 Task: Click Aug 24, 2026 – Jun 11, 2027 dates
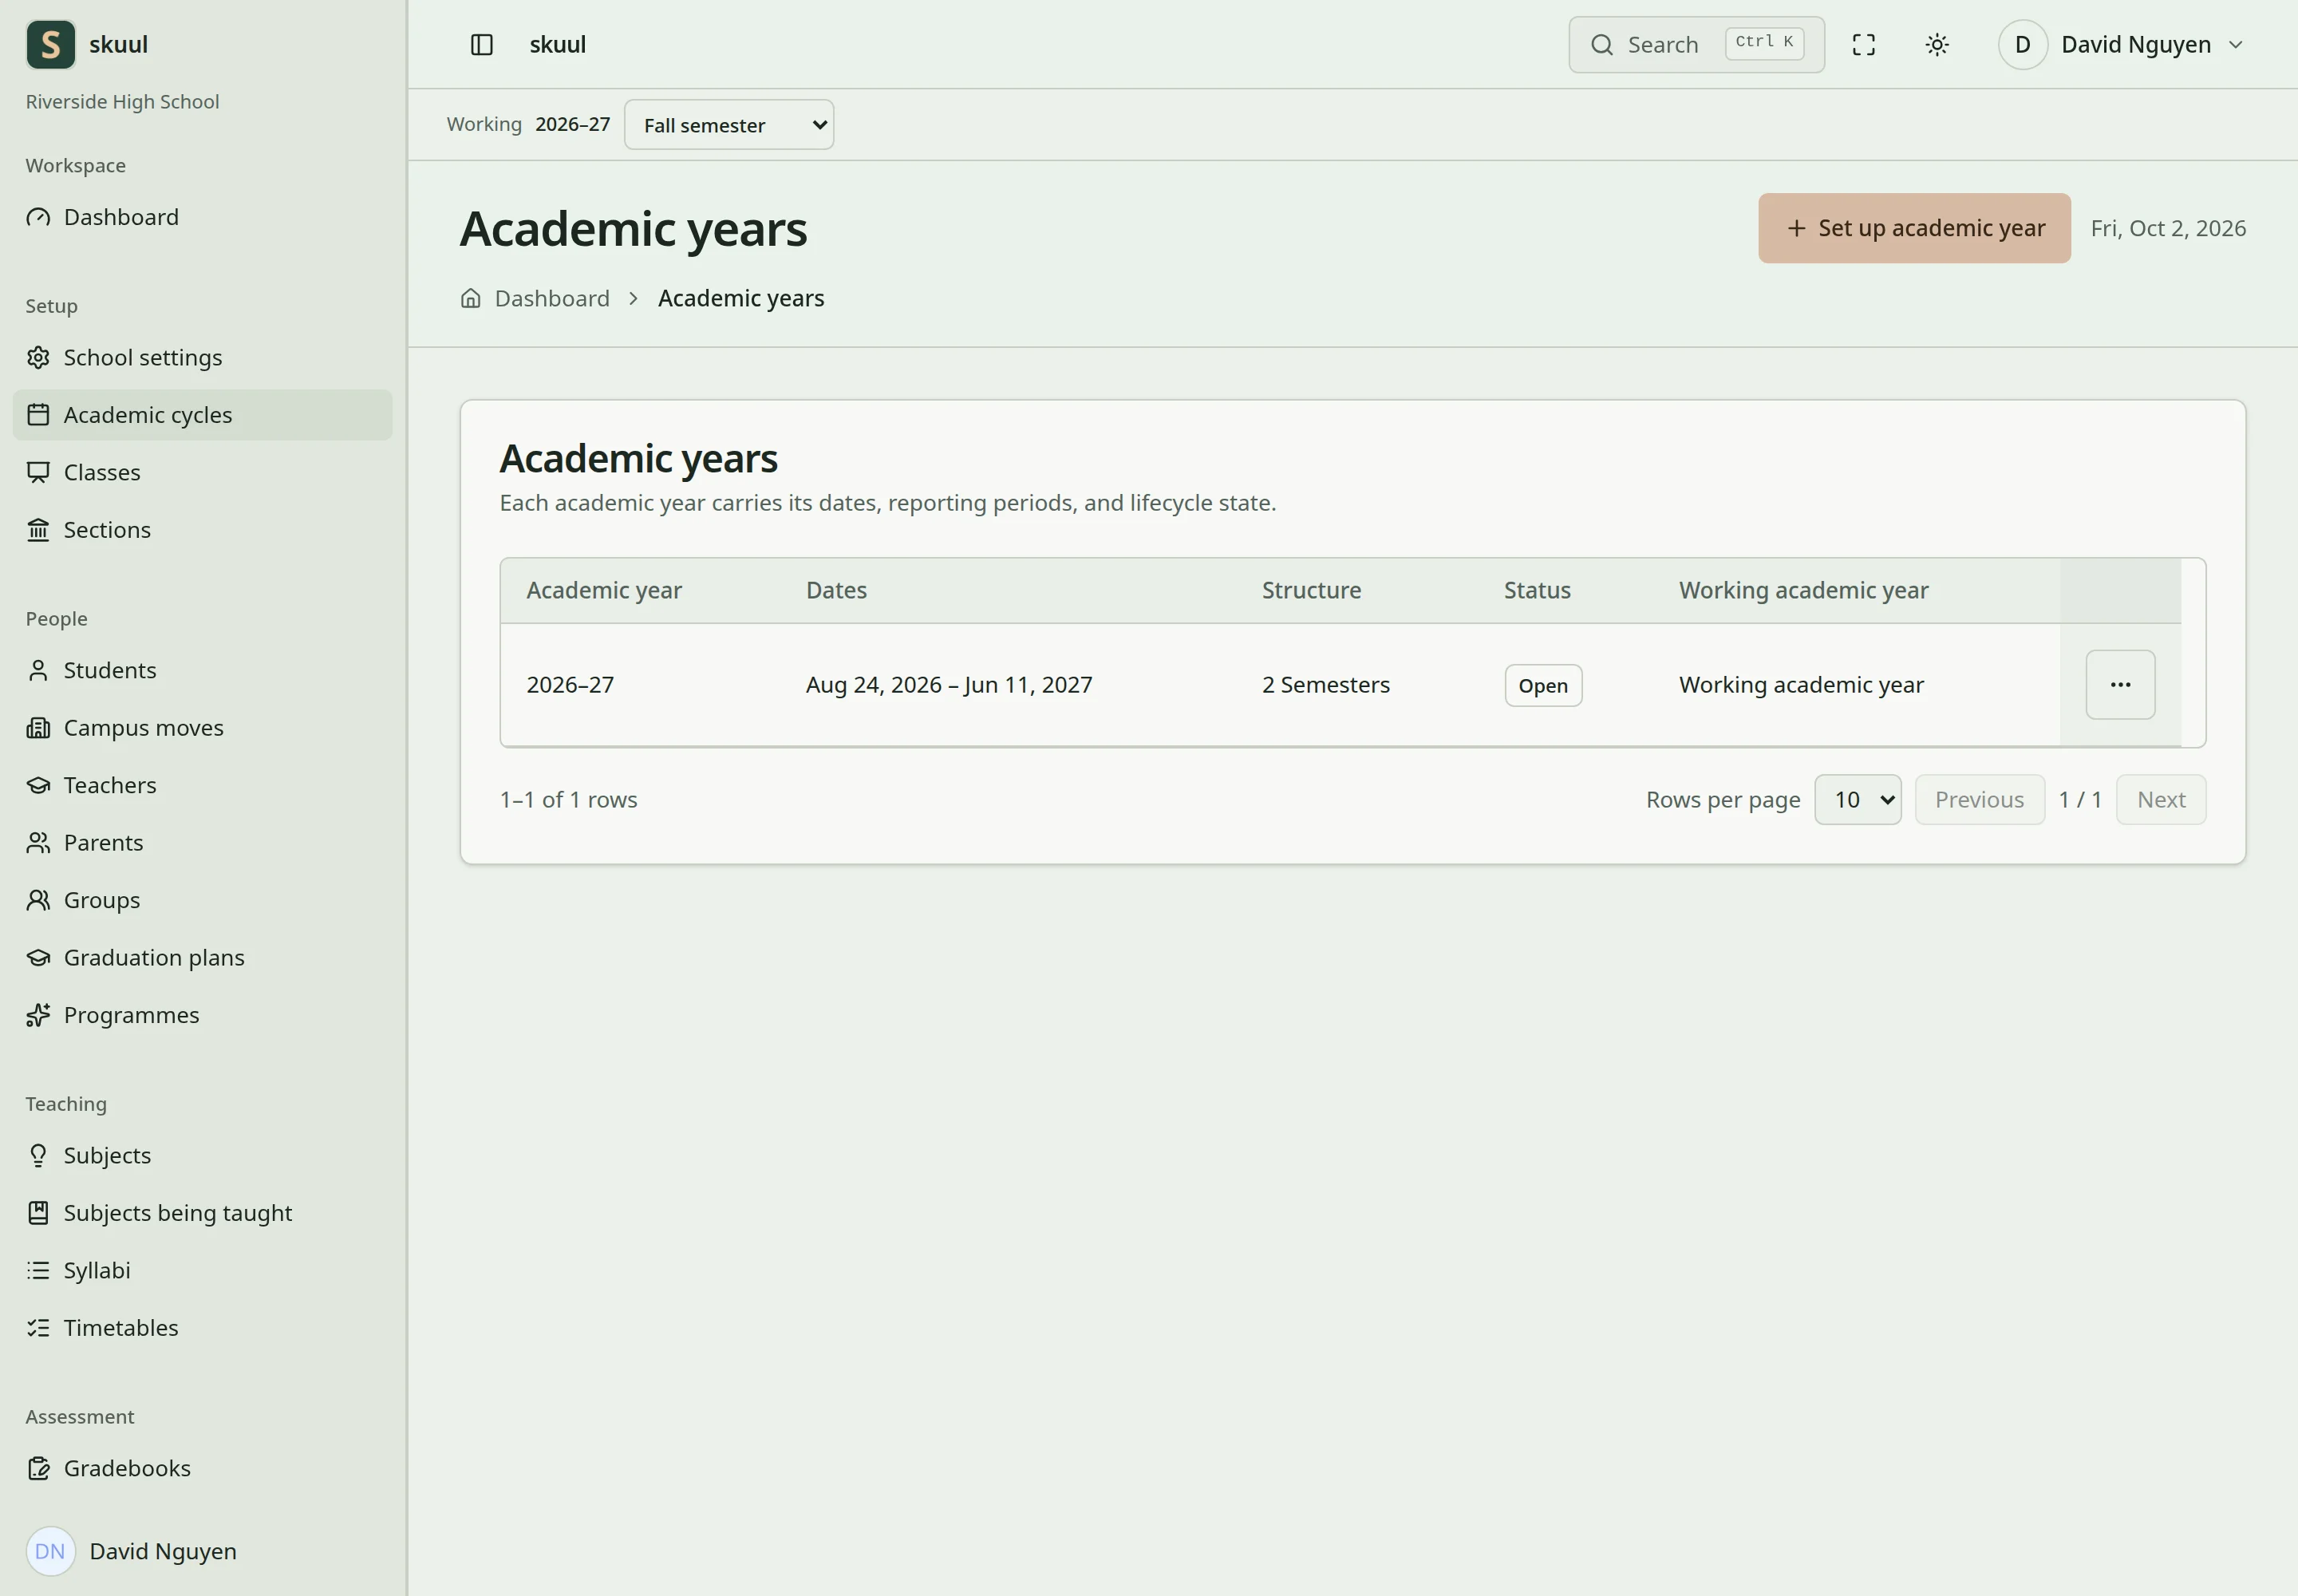click(949, 685)
